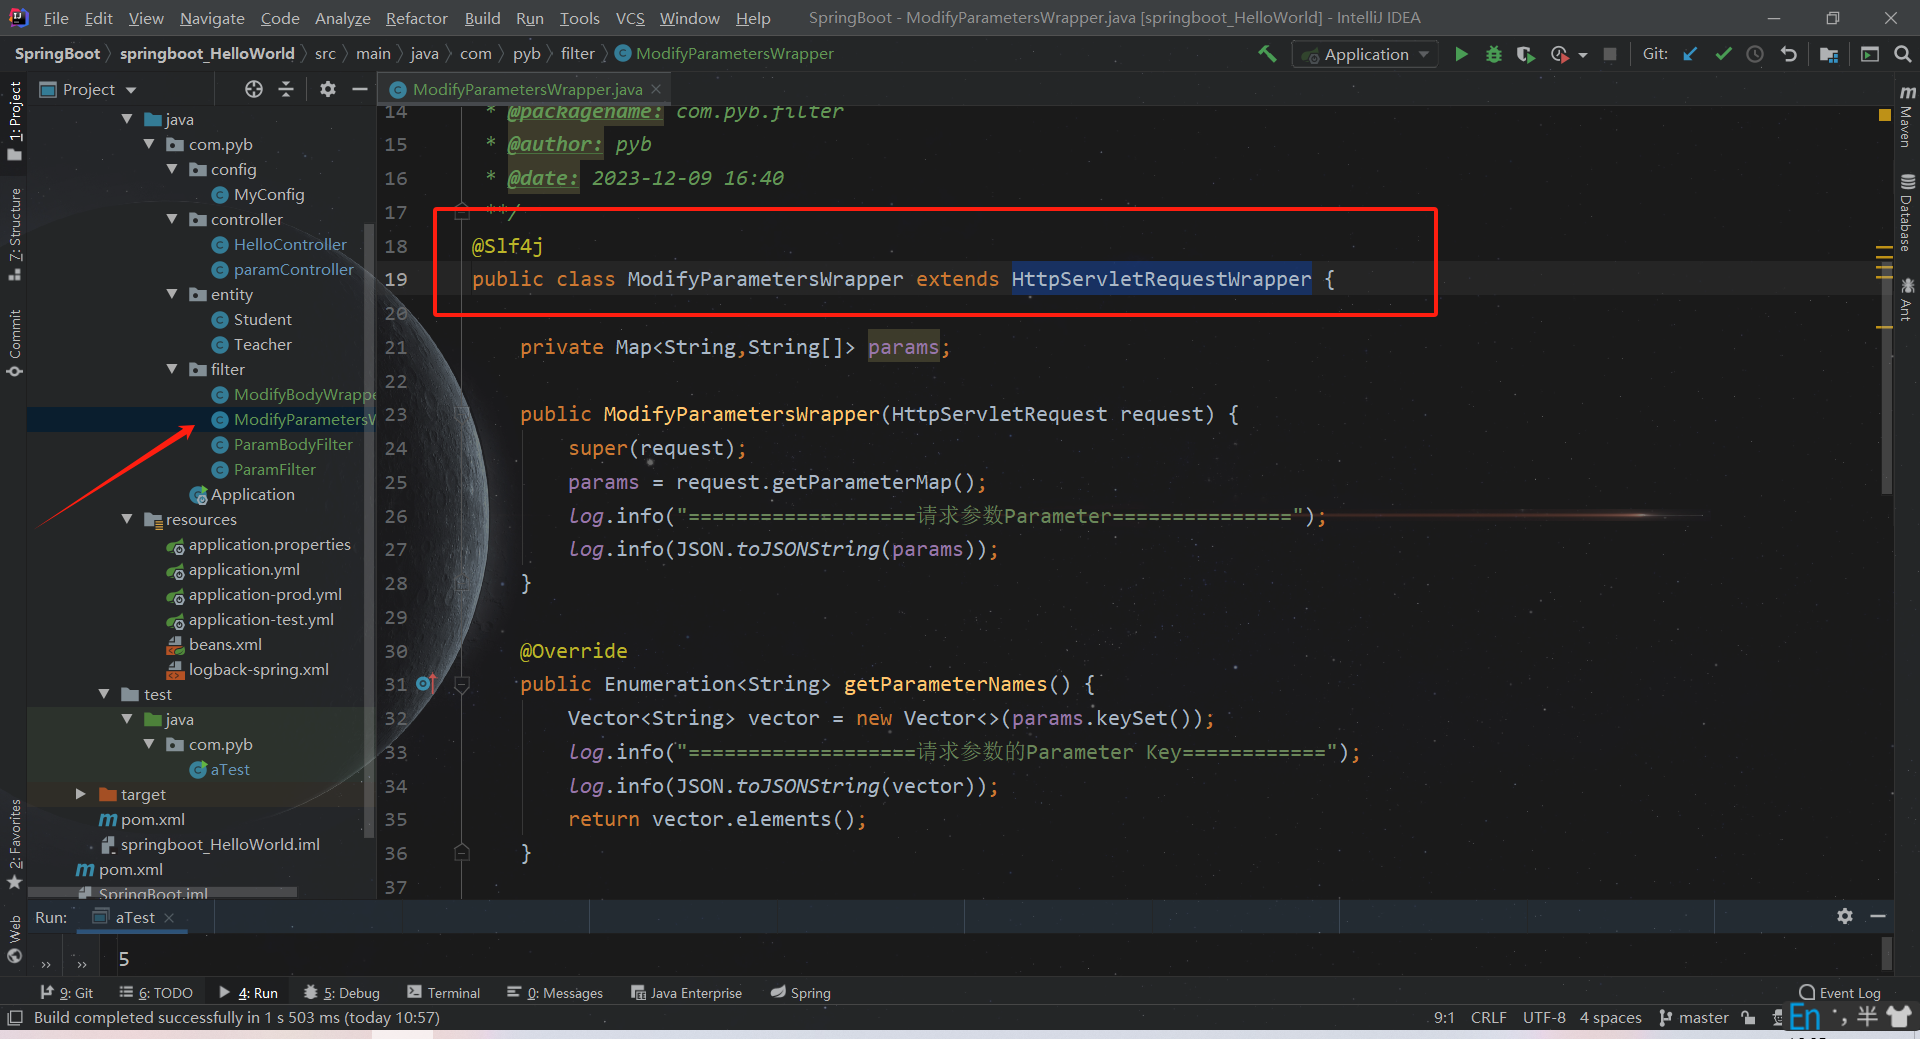This screenshot has width=1920, height=1039.
Task: Open Run panel settings gear
Action: 1845,916
